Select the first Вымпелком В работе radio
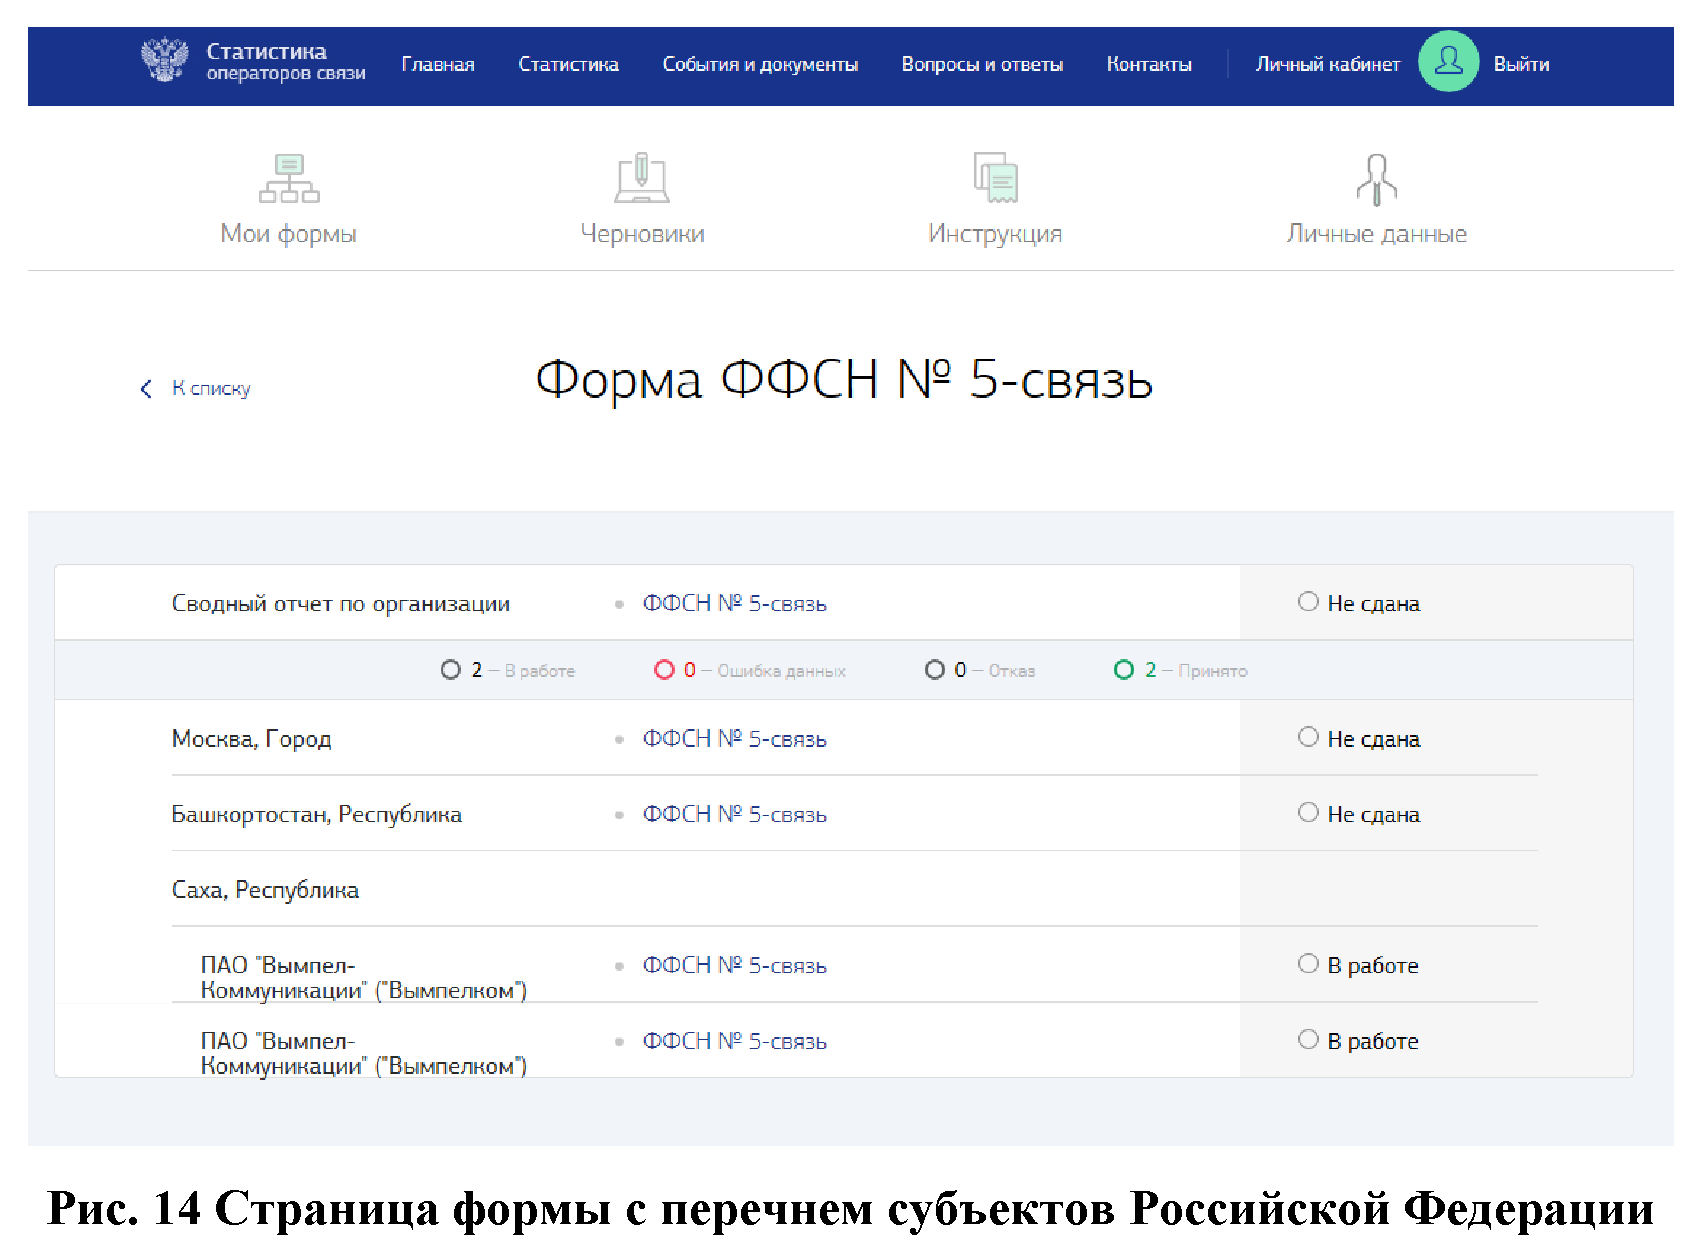Viewport: 1691px width, 1260px height. (x=1308, y=964)
